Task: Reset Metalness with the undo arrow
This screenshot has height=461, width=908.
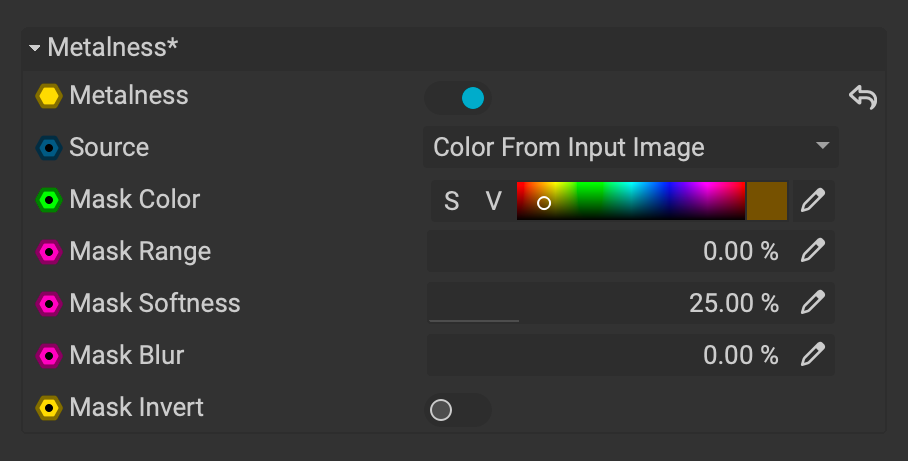Action: coord(862,97)
